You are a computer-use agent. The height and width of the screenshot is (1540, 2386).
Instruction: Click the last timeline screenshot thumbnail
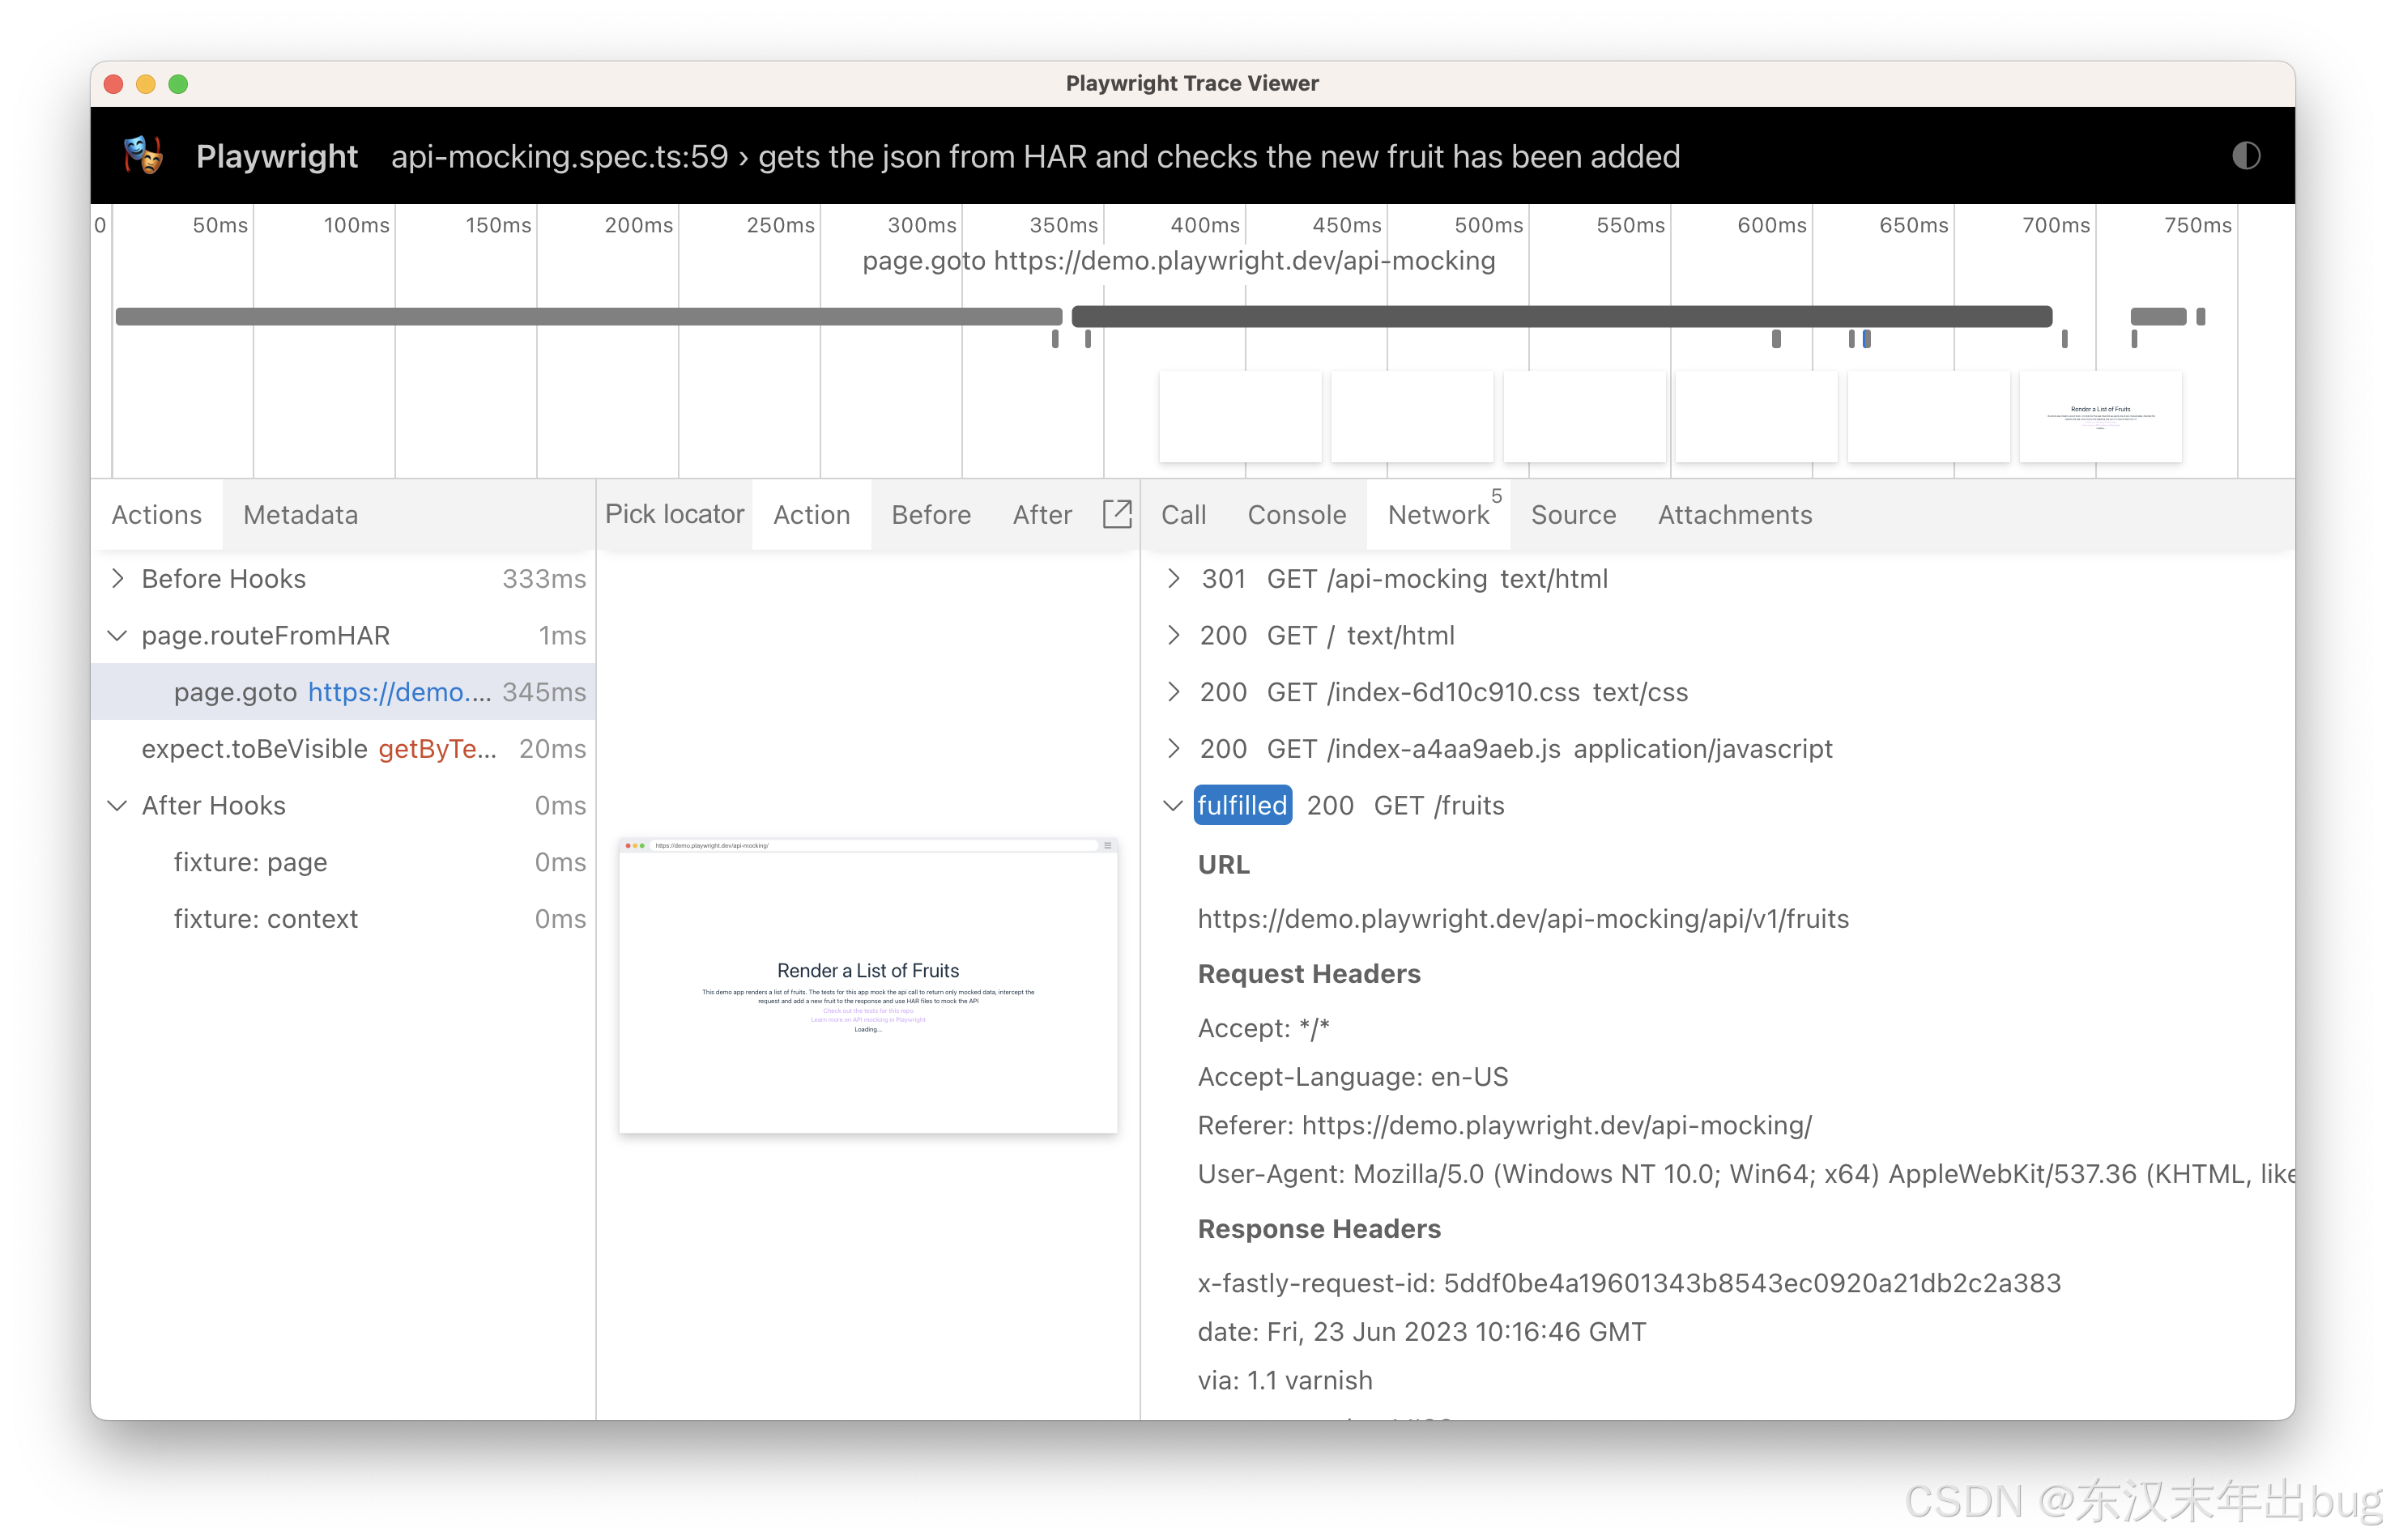pos(2099,417)
